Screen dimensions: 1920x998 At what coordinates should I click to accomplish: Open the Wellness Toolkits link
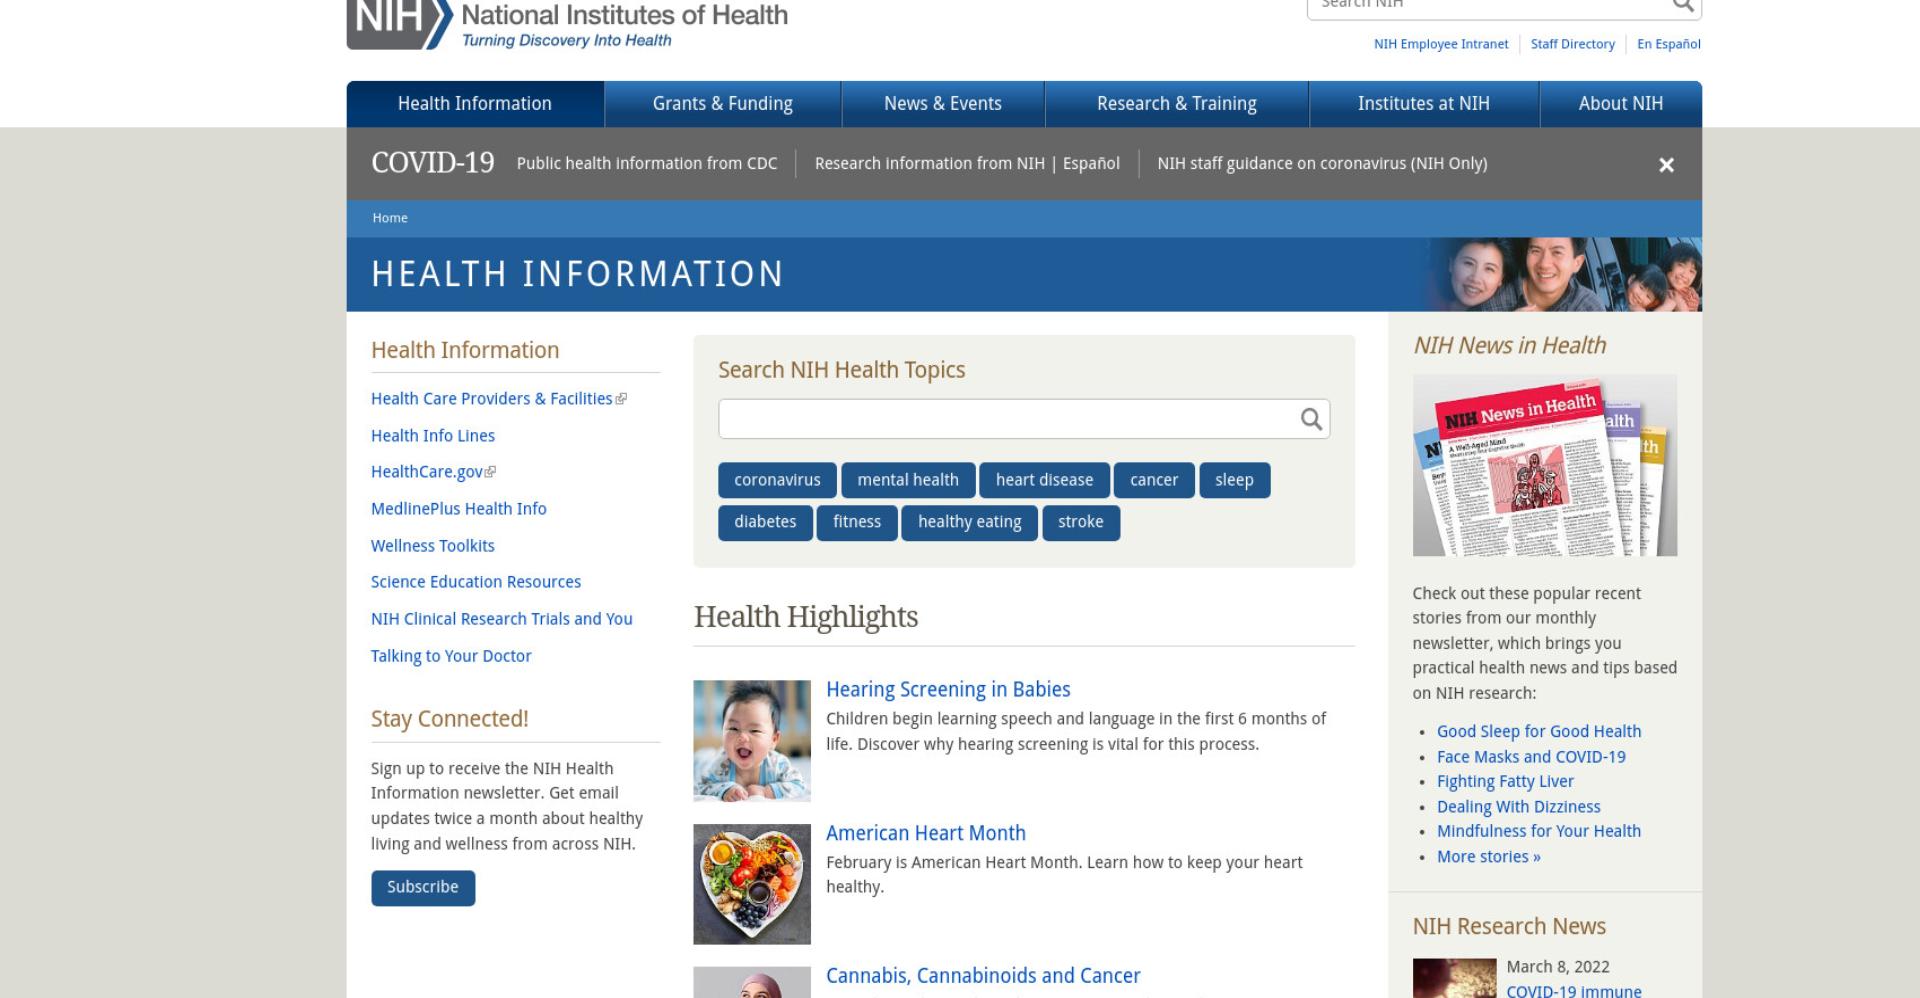433,546
